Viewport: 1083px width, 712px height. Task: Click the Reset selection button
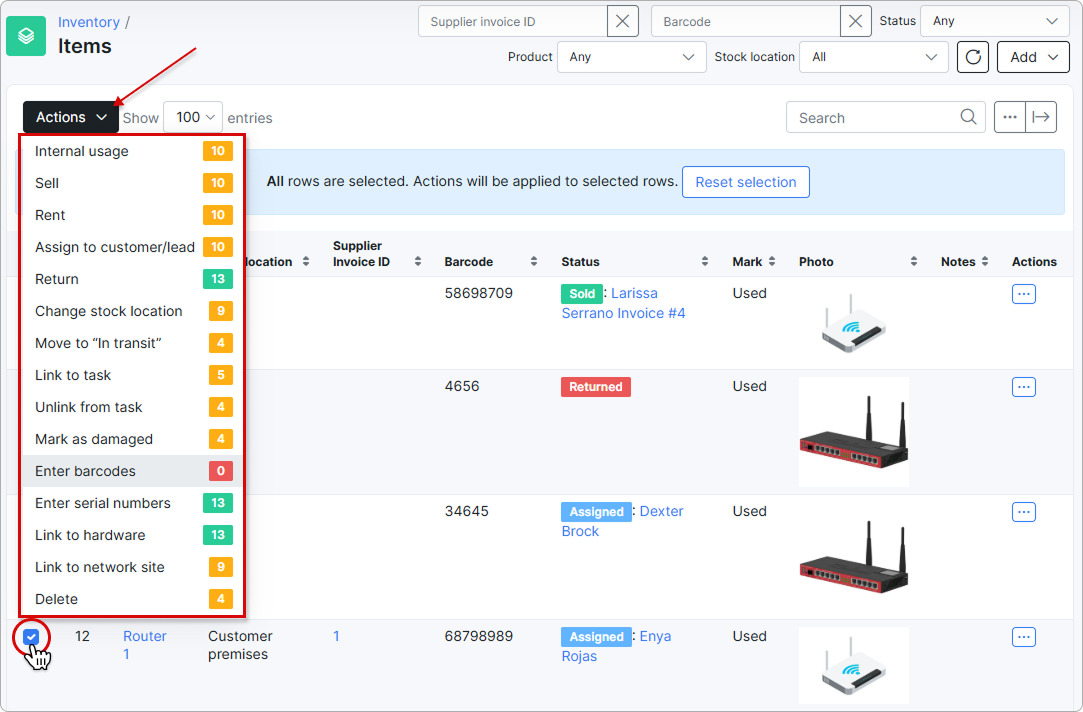point(745,182)
